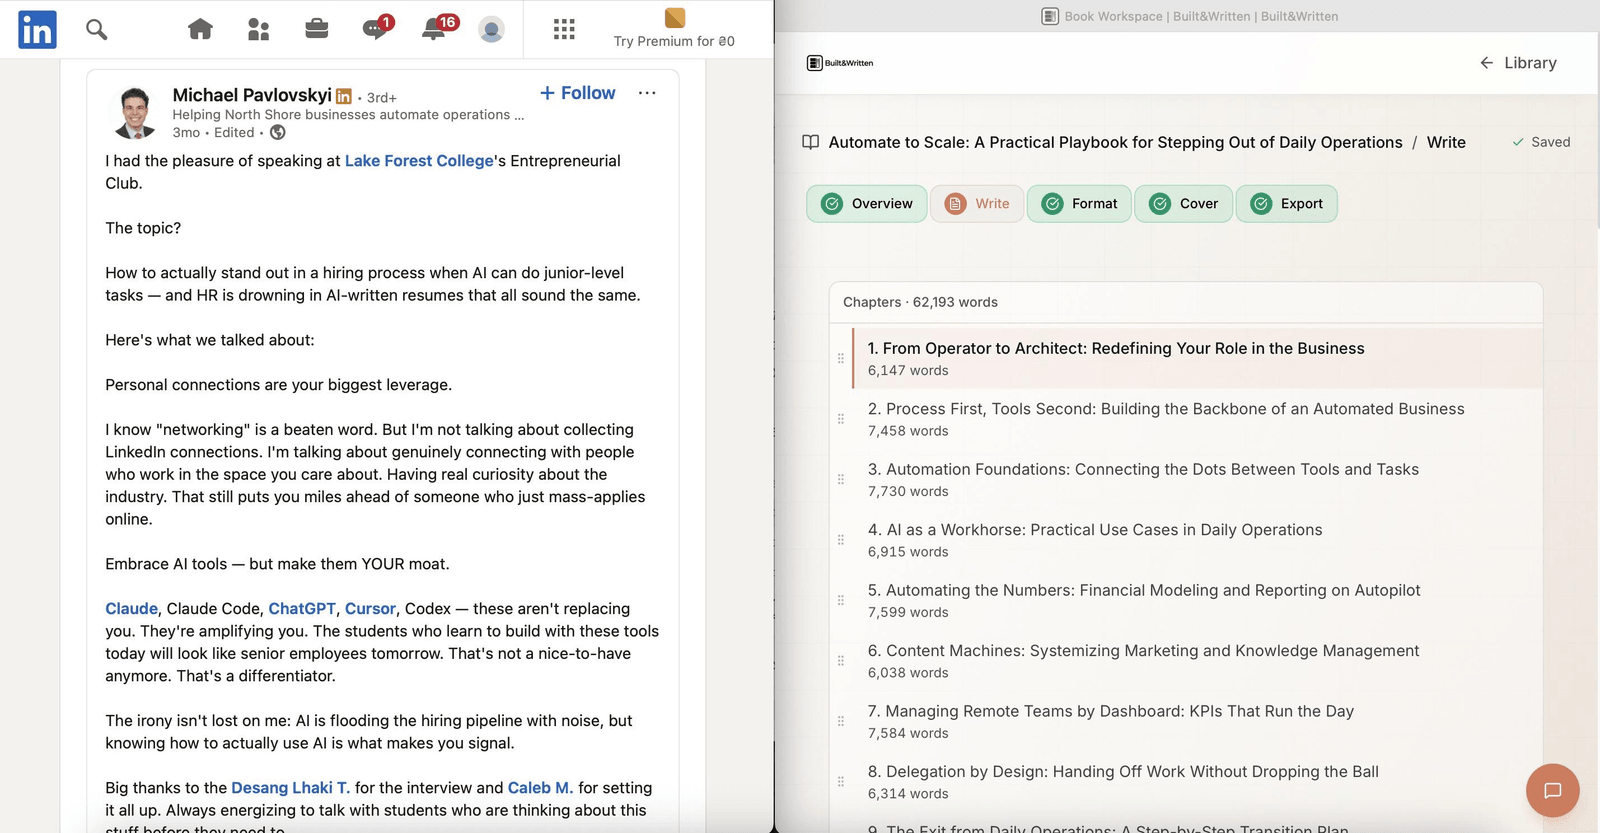1600x833 pixels.
Task: Open the ChatGPT mention link
Action: click(x=302, y=609)
